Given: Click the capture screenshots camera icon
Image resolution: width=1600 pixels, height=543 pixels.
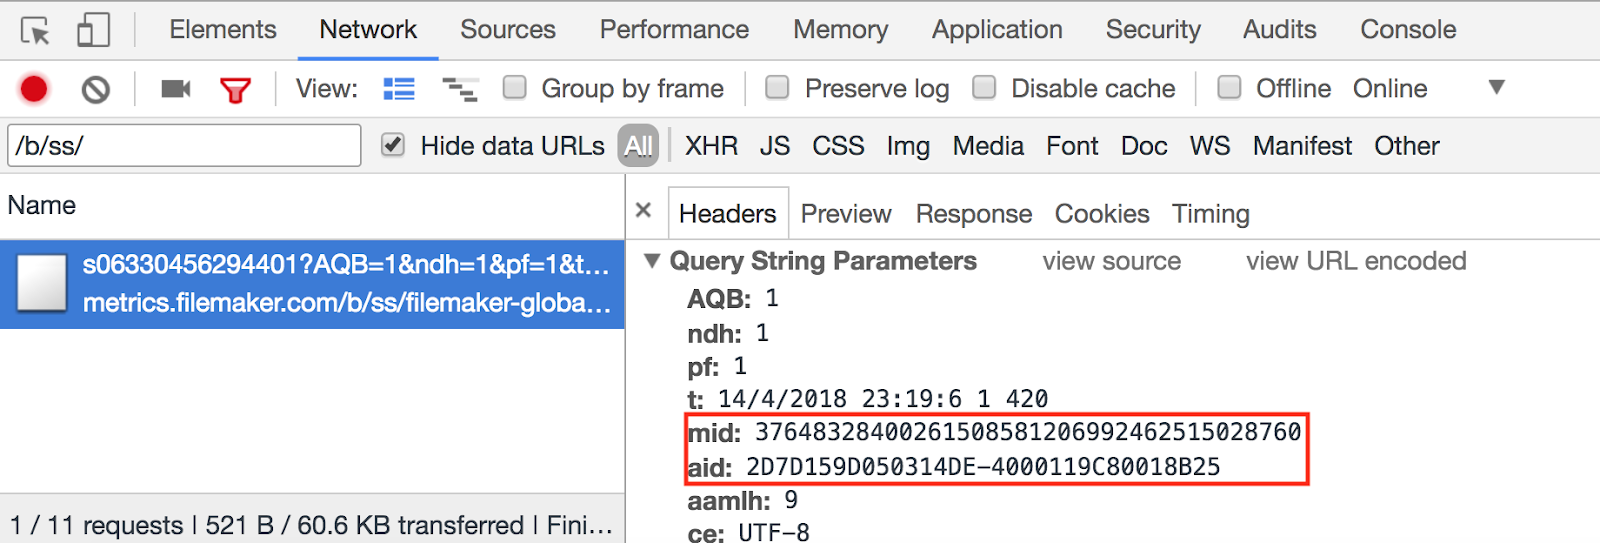Looking at the screenshot, I should tap(176, 89).
